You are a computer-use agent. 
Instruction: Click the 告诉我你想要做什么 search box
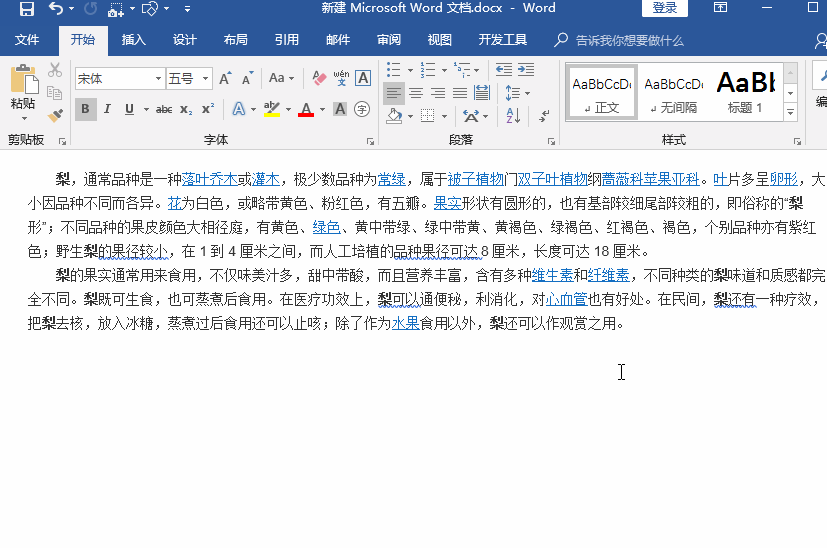tap(630, 40)
